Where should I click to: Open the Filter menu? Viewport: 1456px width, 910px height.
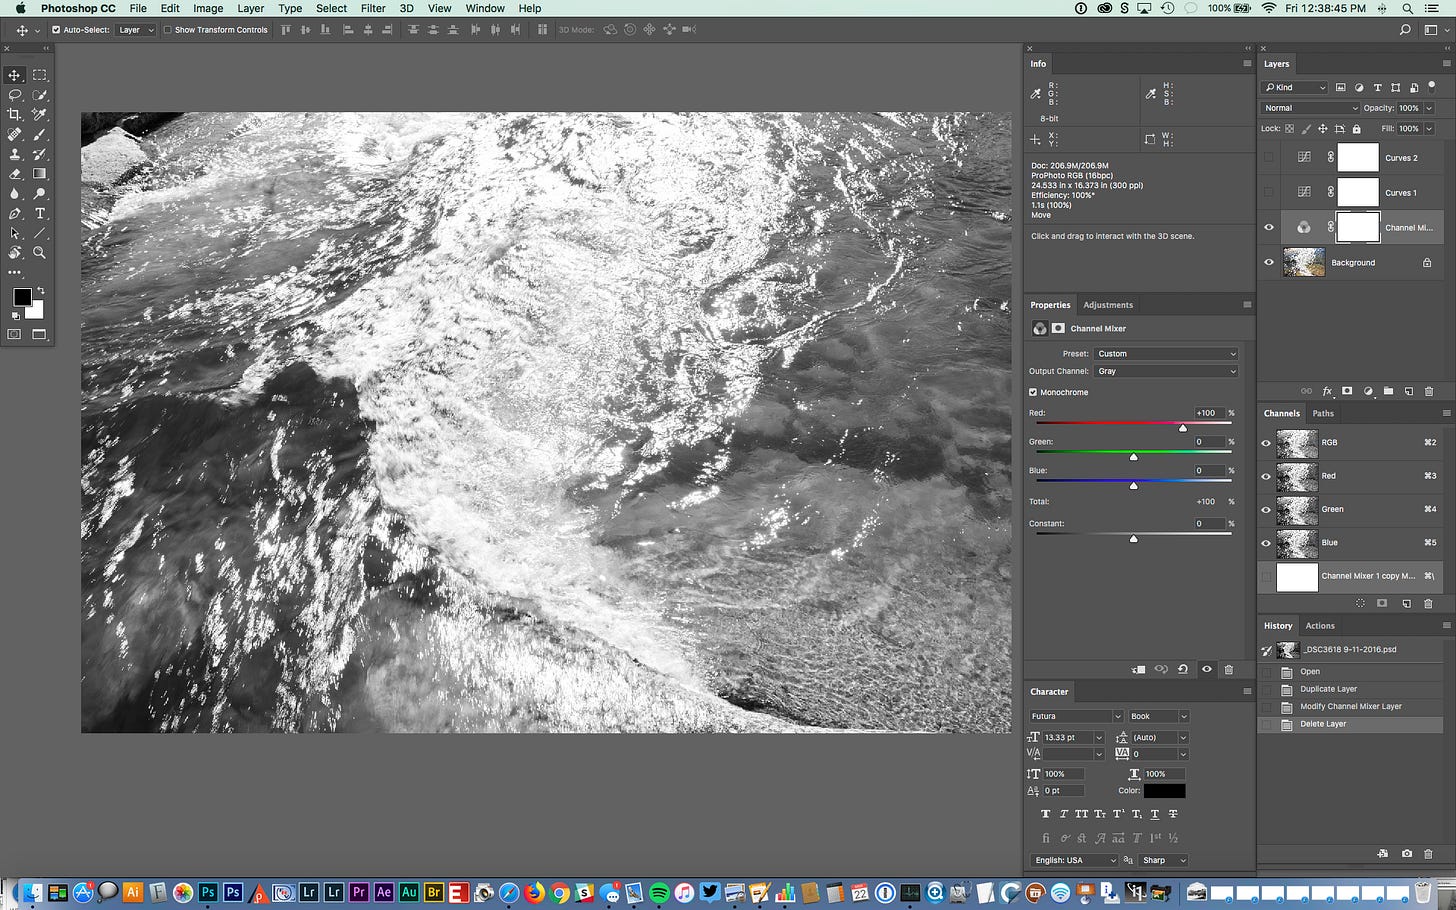click(x=373, y=8)
